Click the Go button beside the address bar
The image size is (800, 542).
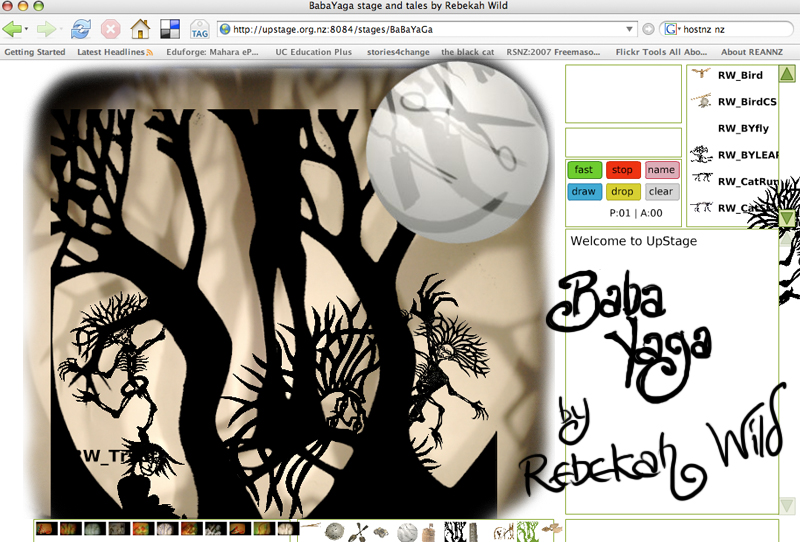click(648, 29)
